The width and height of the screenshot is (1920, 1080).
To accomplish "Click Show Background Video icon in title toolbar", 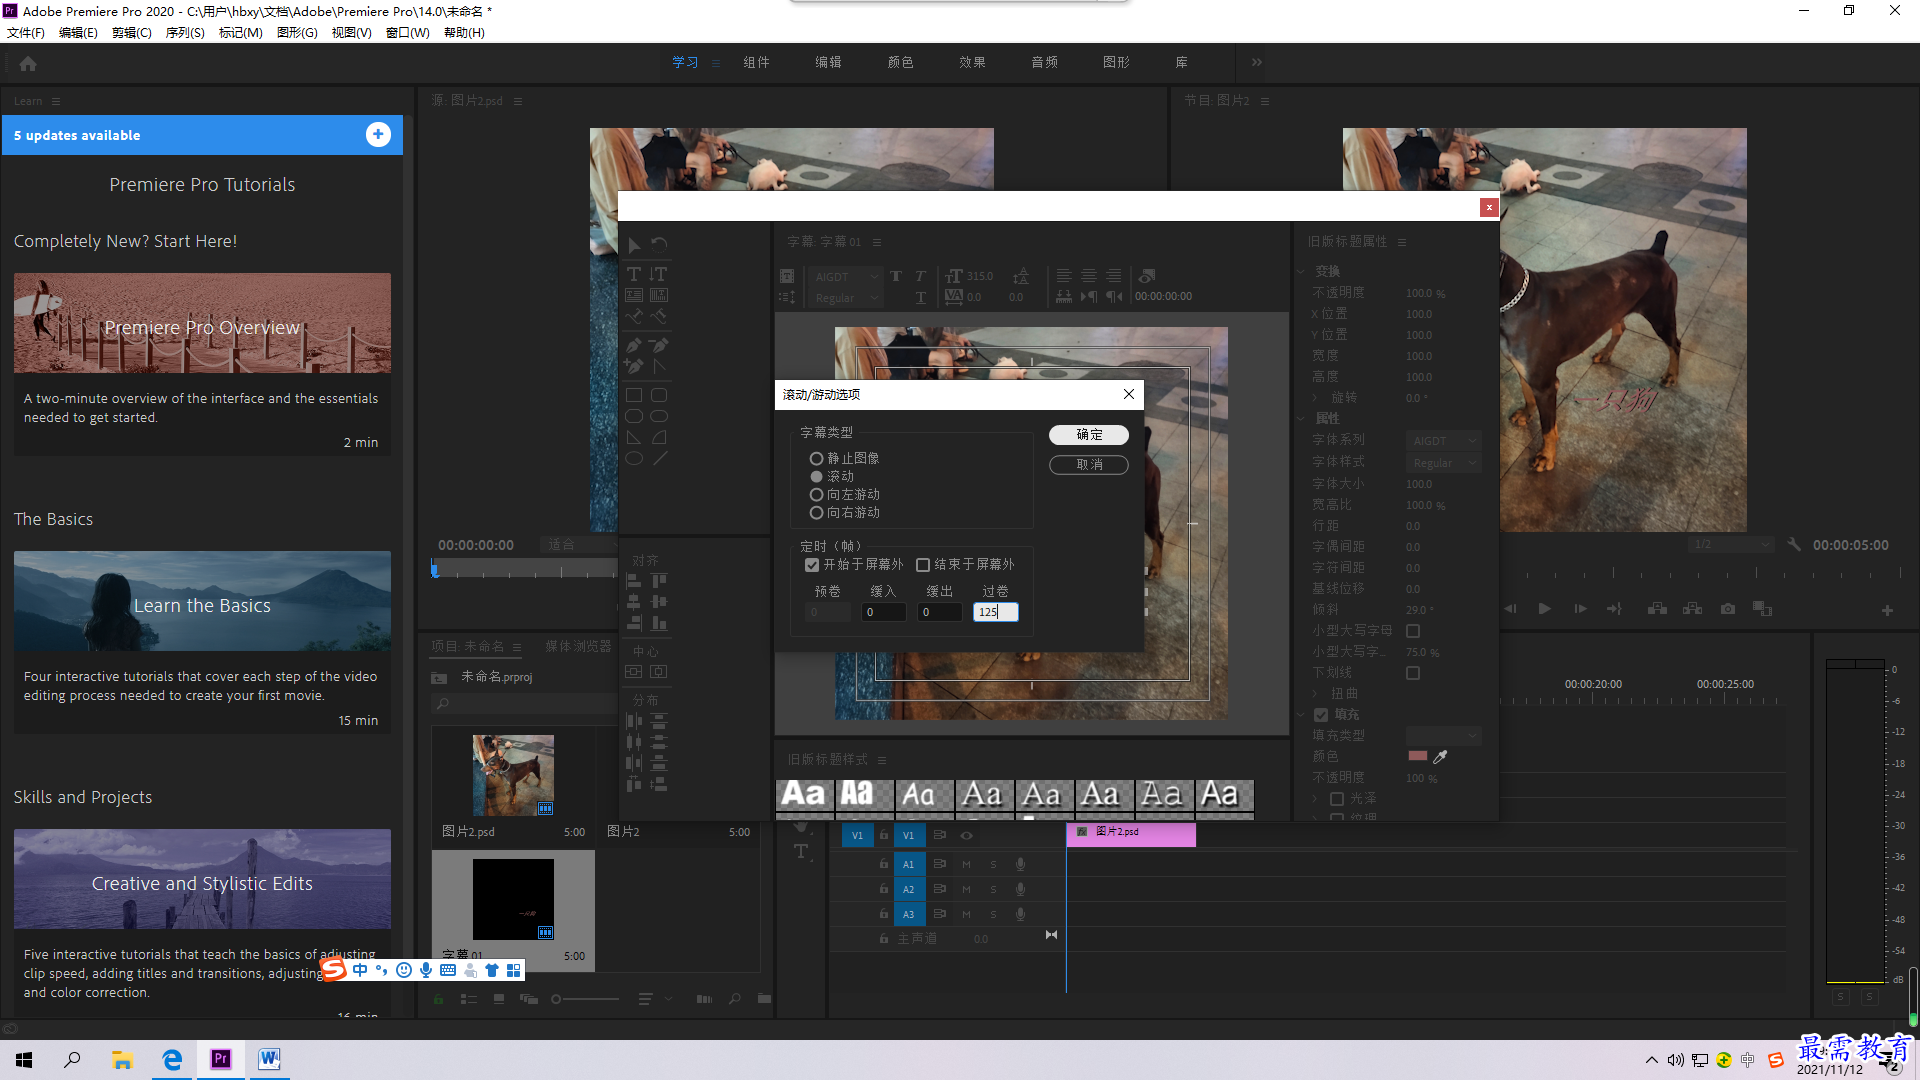I will point(1147,275).
